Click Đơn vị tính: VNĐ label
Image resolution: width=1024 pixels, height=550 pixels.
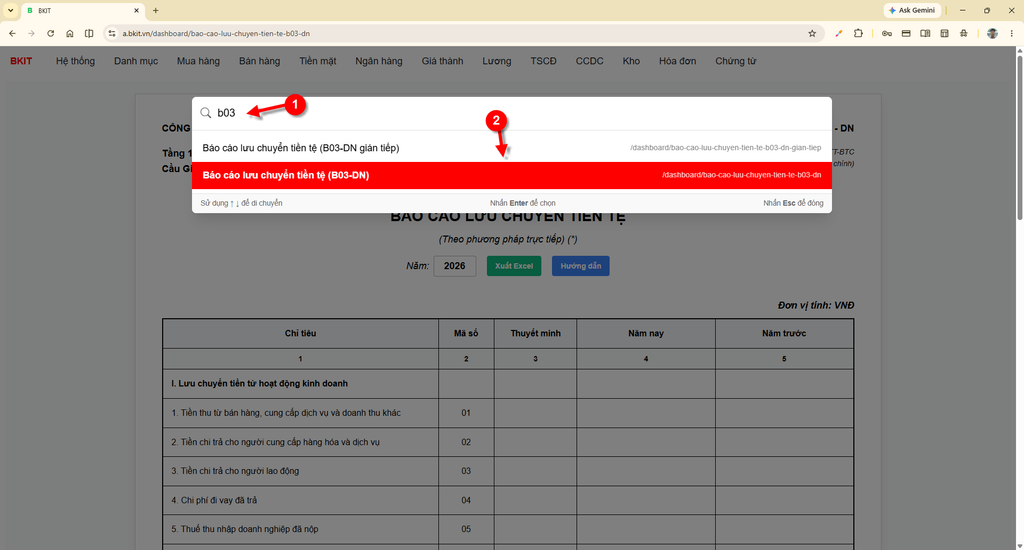(816, 305)
